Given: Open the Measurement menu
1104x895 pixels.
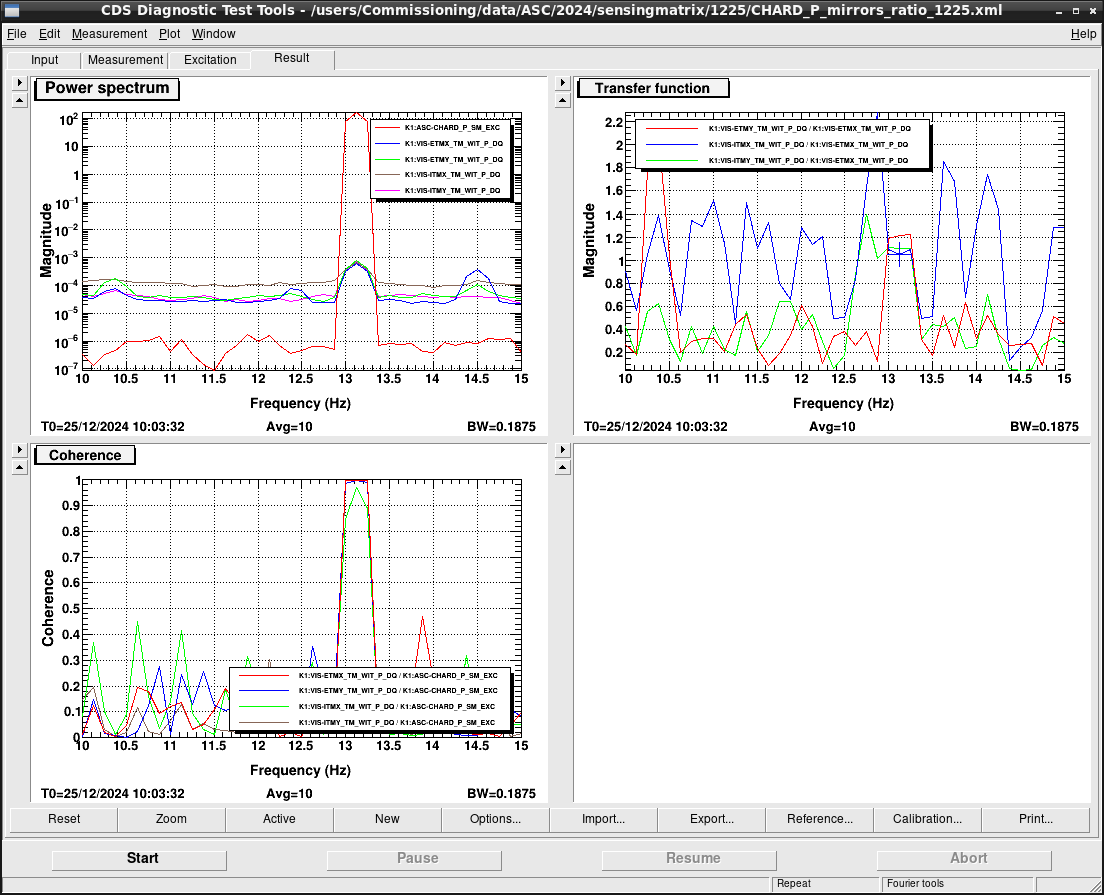Looking at the screenshot, I should click(x=109, y=34).
